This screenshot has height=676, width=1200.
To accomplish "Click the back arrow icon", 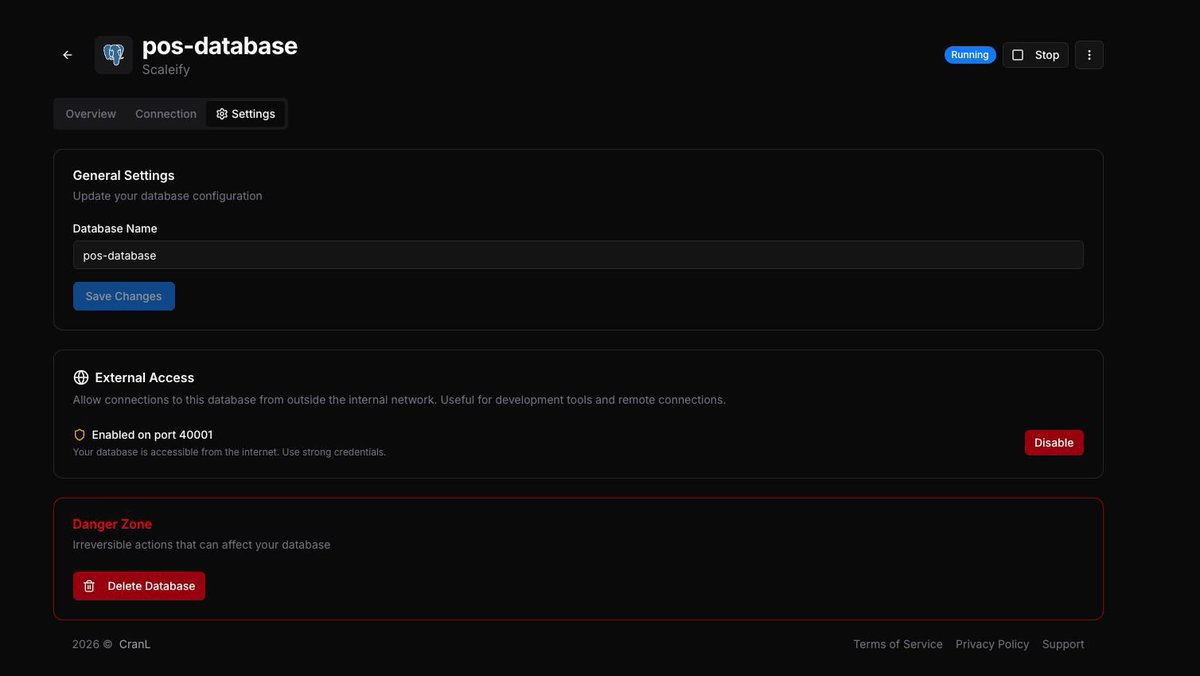I will [67, 55].
